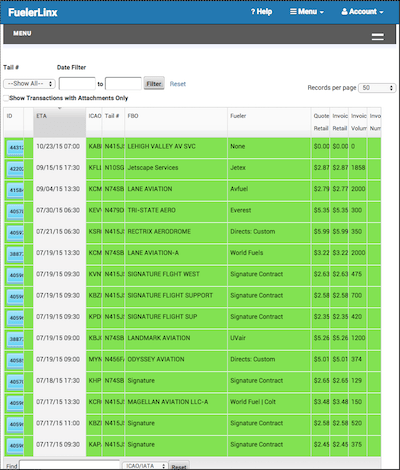This screenshot has width=400, height=470.
Task: Sort by the FBO column header
Action: pos(176,122)
